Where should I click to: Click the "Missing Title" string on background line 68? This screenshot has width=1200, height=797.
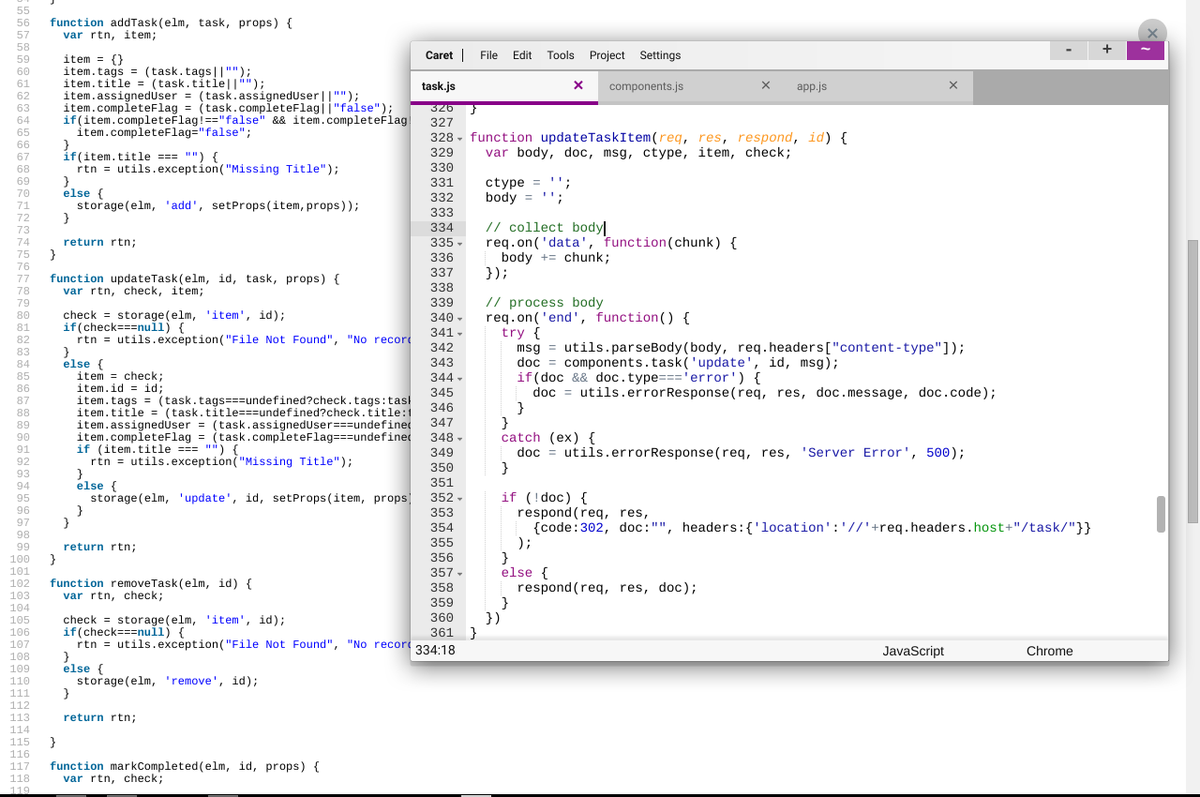[x=277, y=169]
